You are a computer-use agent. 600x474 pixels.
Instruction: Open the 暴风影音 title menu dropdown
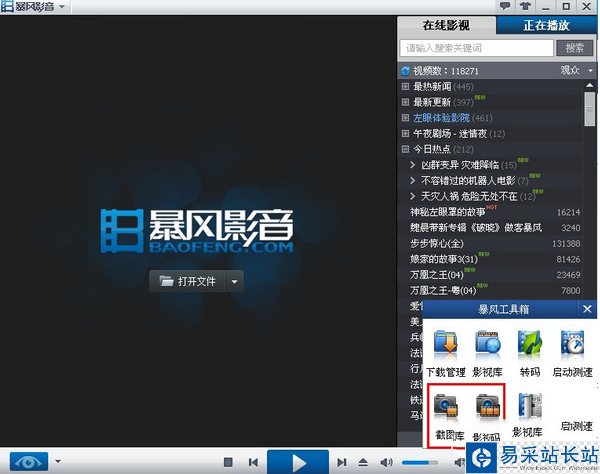[62, 7]
